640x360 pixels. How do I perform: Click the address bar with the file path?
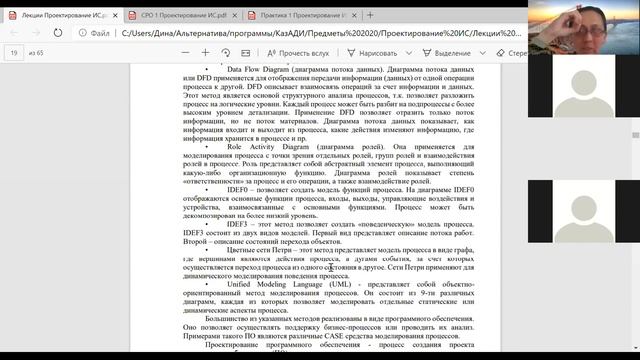tap(321, 33)
